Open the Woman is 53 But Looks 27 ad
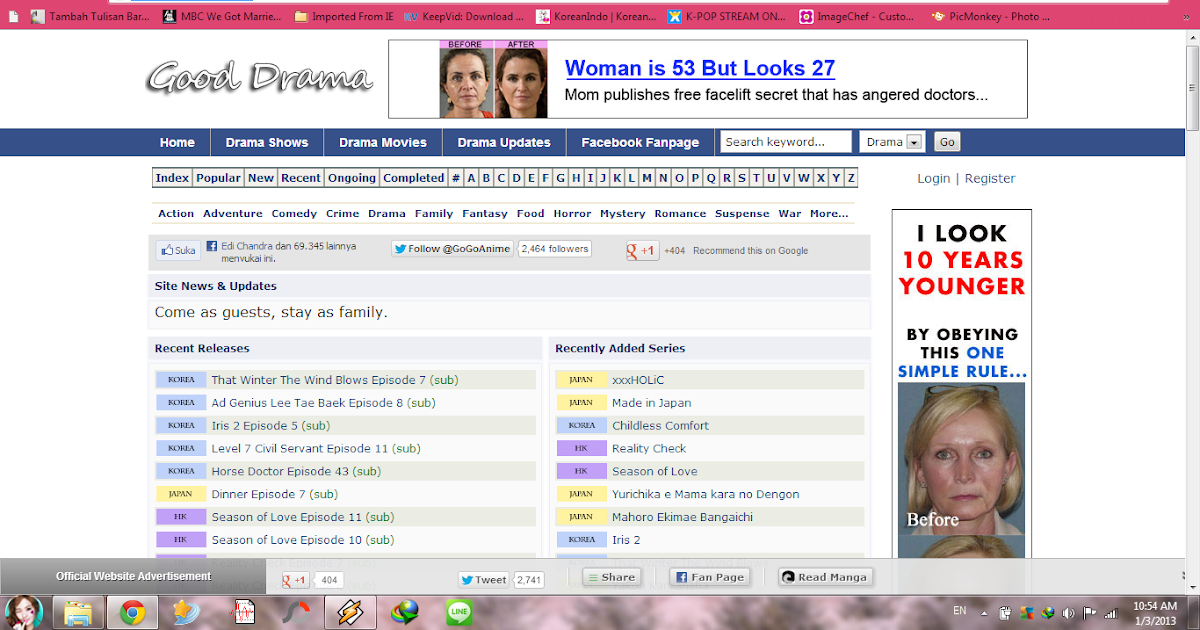Screen dimensions: 1200x630 pyautogui.click(x=700, y=68)
